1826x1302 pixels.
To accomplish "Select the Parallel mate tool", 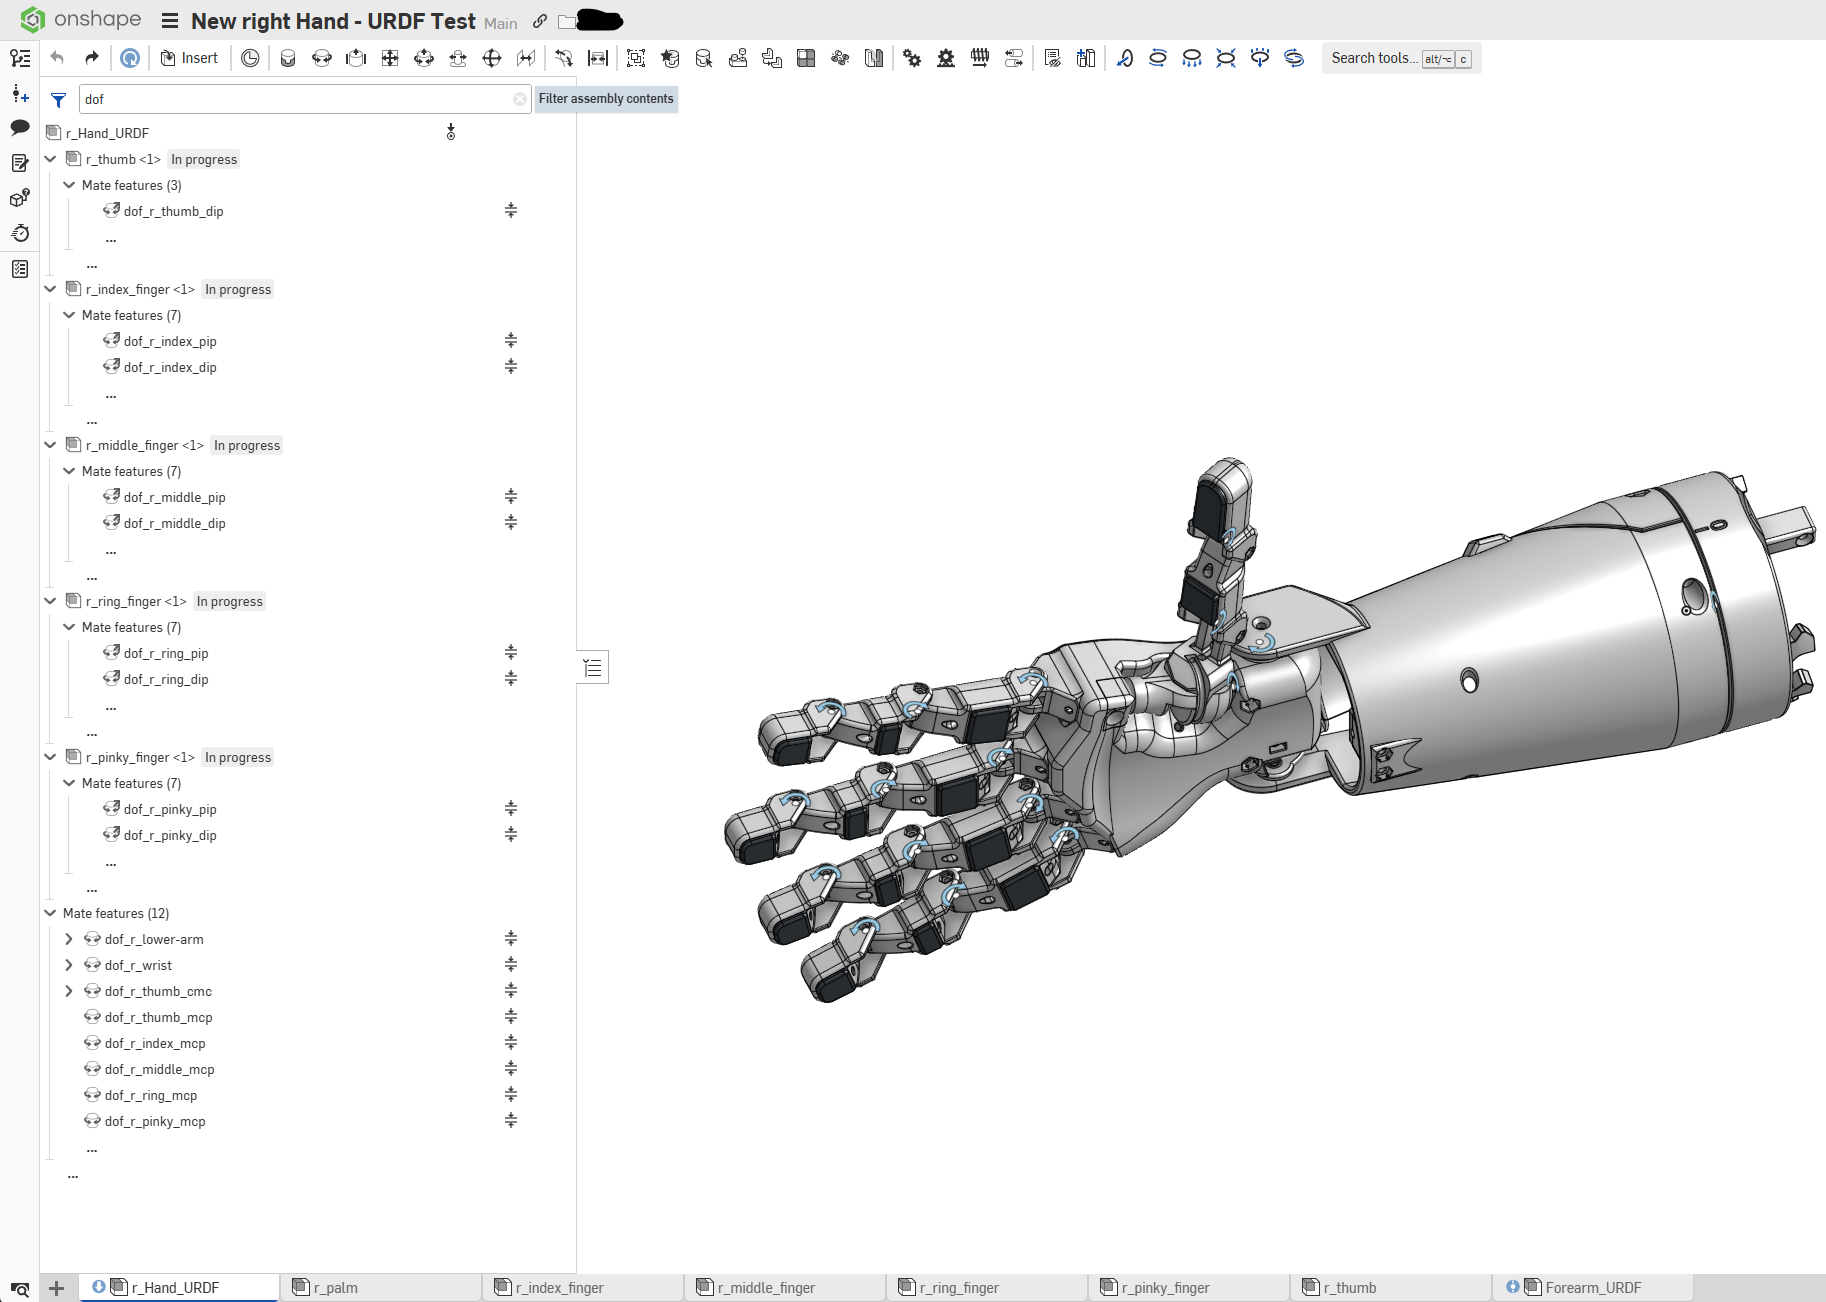I will [526, 58].
